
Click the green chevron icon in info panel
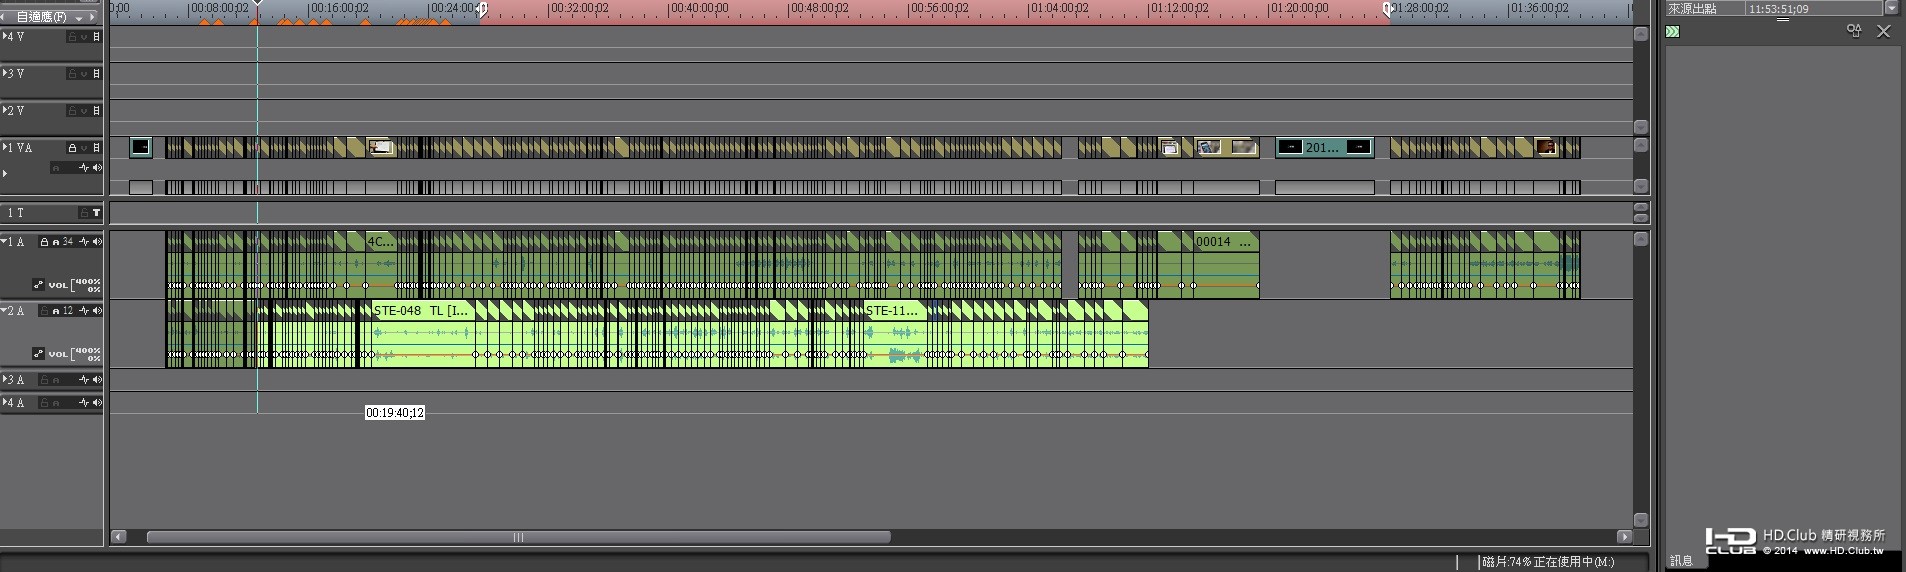click(1672, 32)
